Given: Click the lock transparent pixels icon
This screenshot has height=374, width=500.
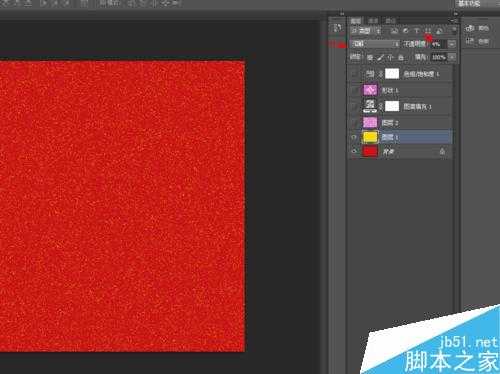Looking at the screenshot, I should [370, 58].
